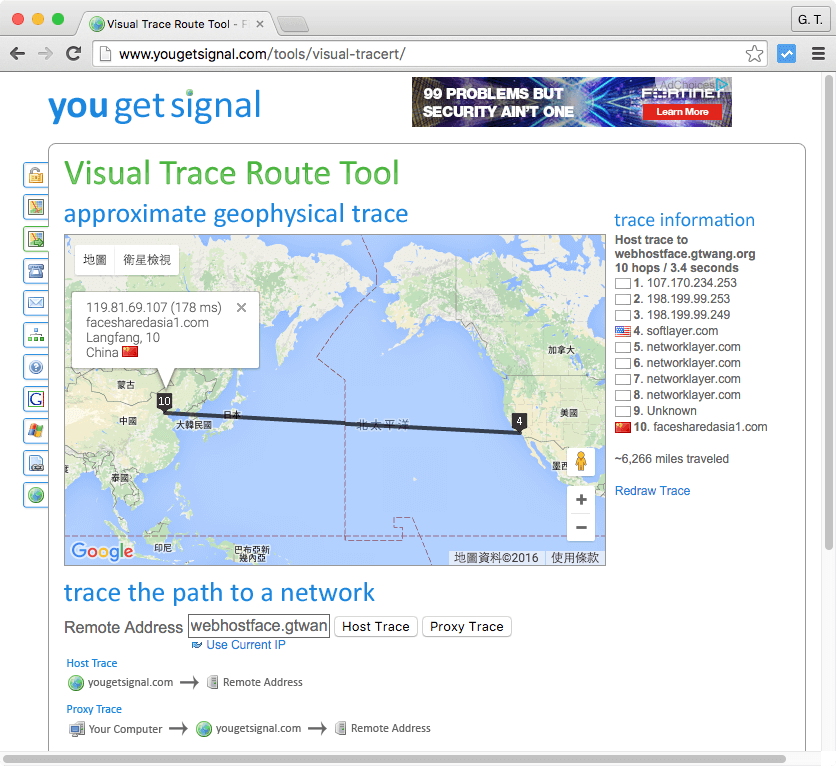This screenshot has height=766, width=836.
Task: Click the padlock tool icon in sidebar
Action: tap(36, 176)
